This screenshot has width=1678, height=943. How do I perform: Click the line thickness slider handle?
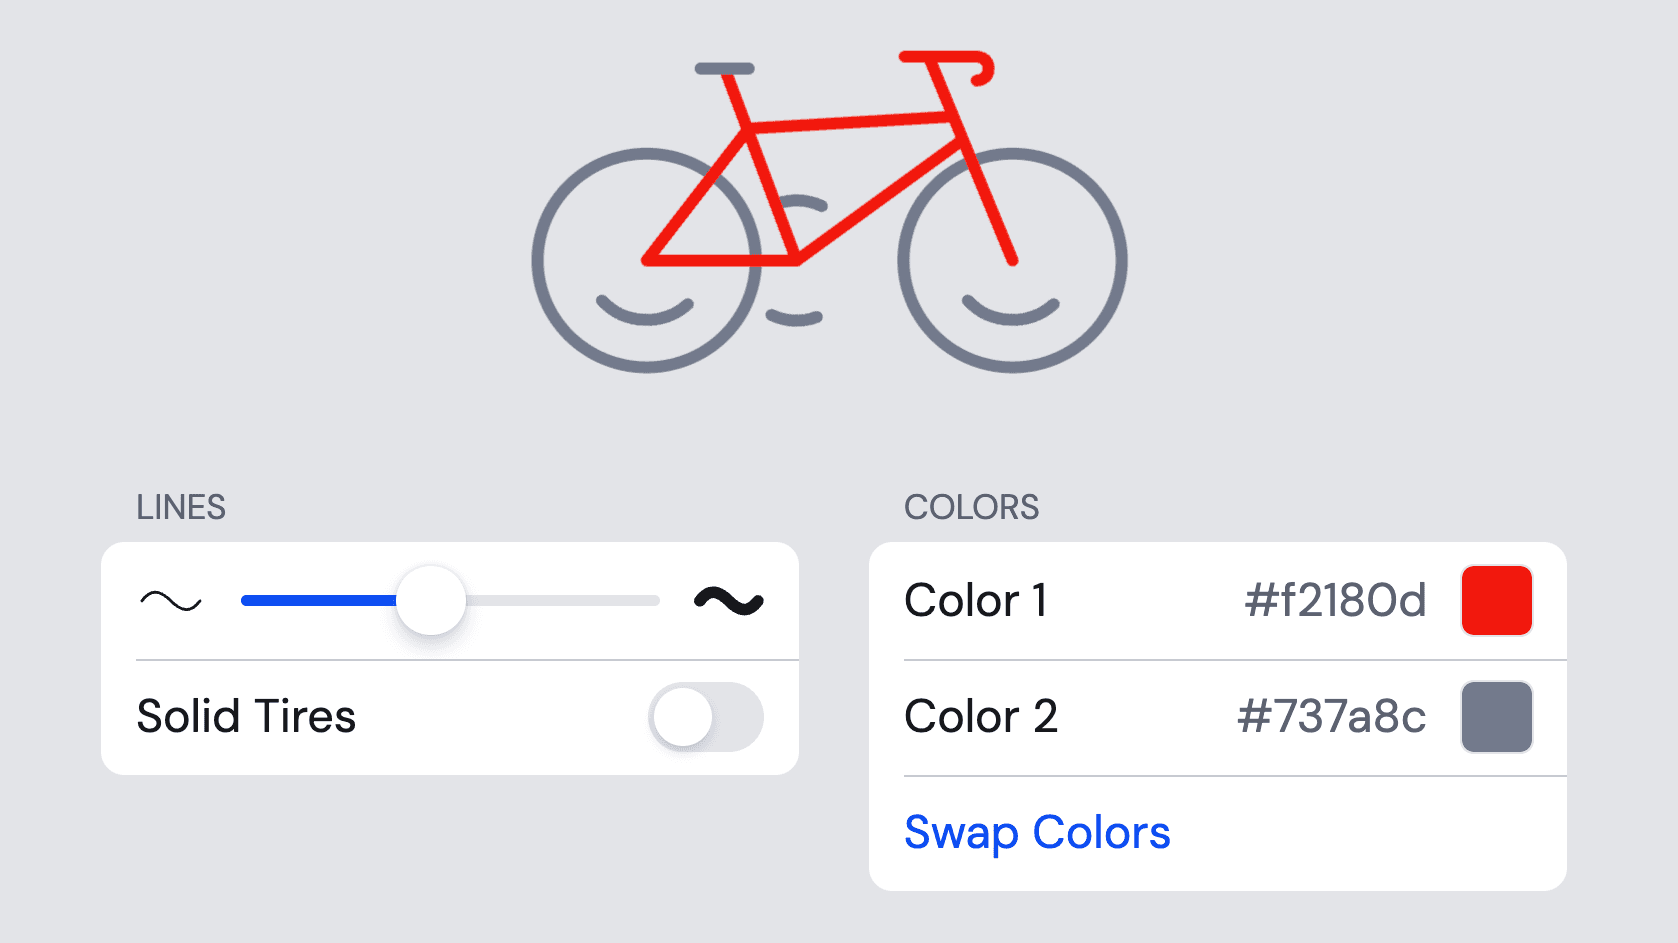point(431,601)
